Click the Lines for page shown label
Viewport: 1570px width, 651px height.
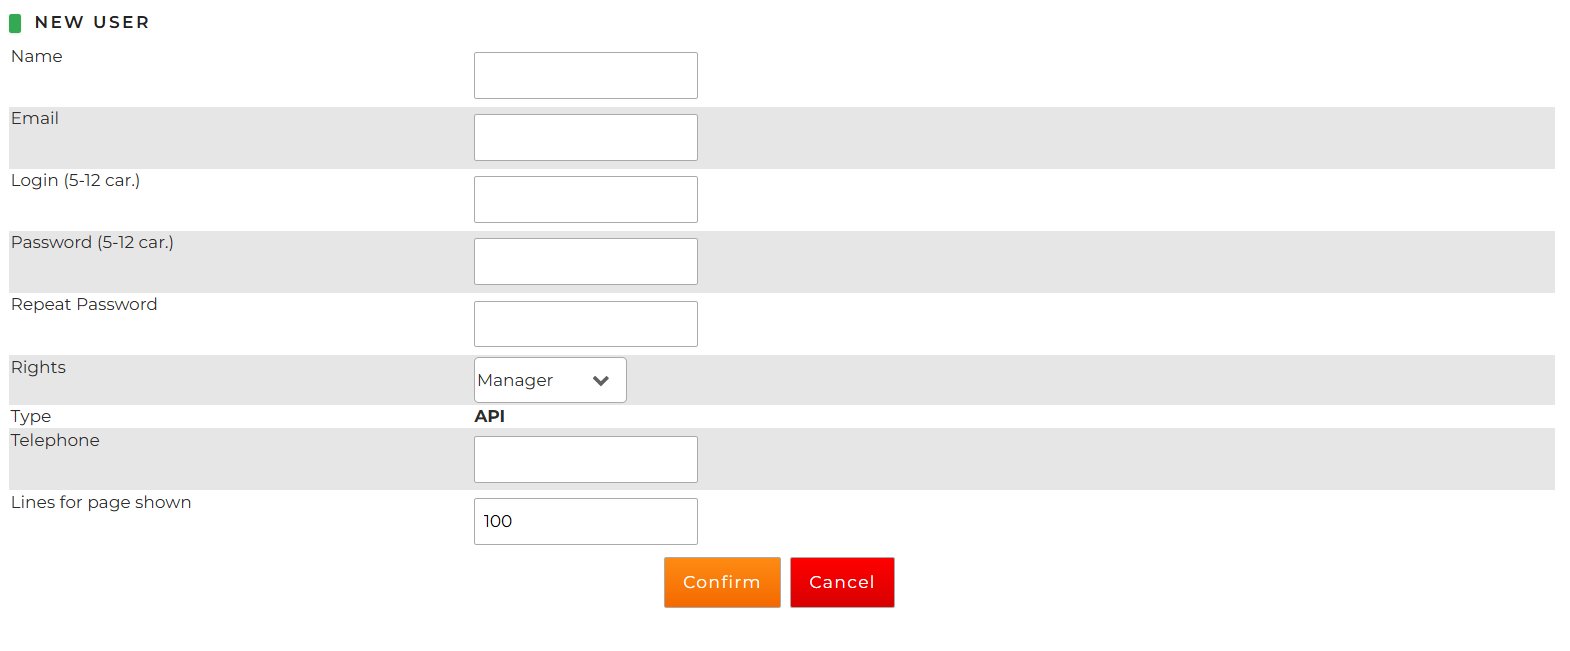101,503
